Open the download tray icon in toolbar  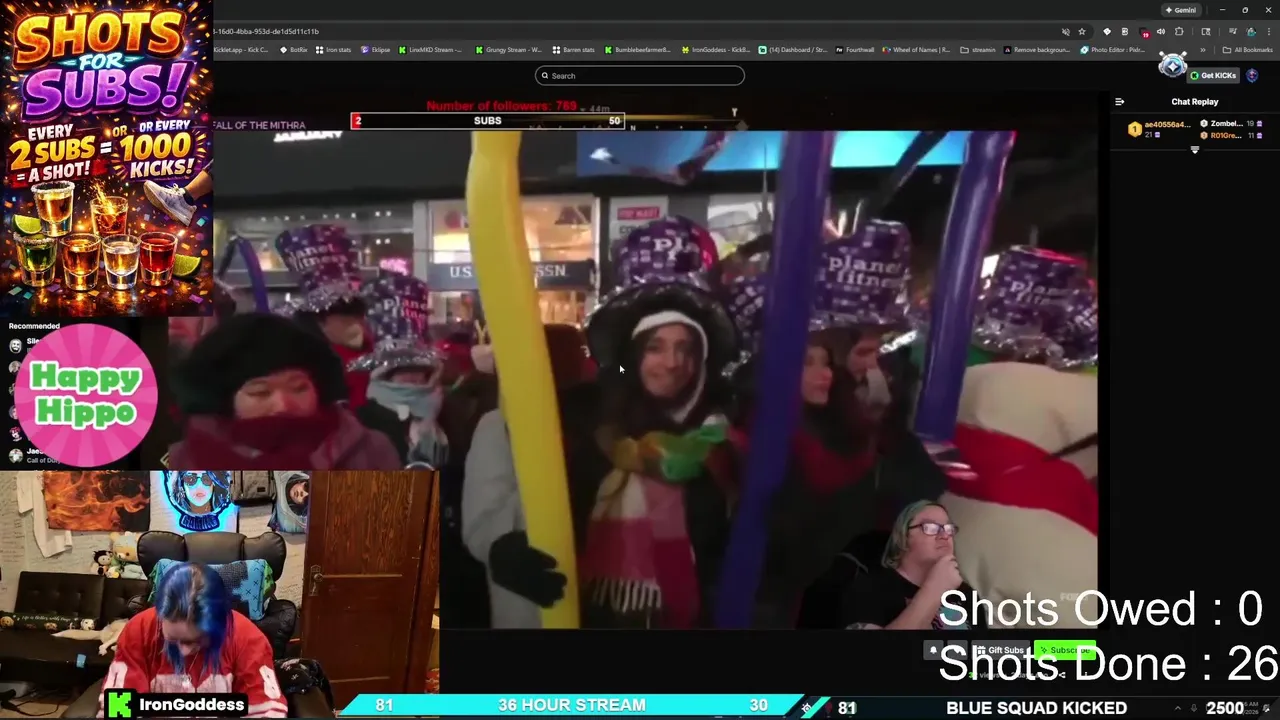coord(1232,32)
